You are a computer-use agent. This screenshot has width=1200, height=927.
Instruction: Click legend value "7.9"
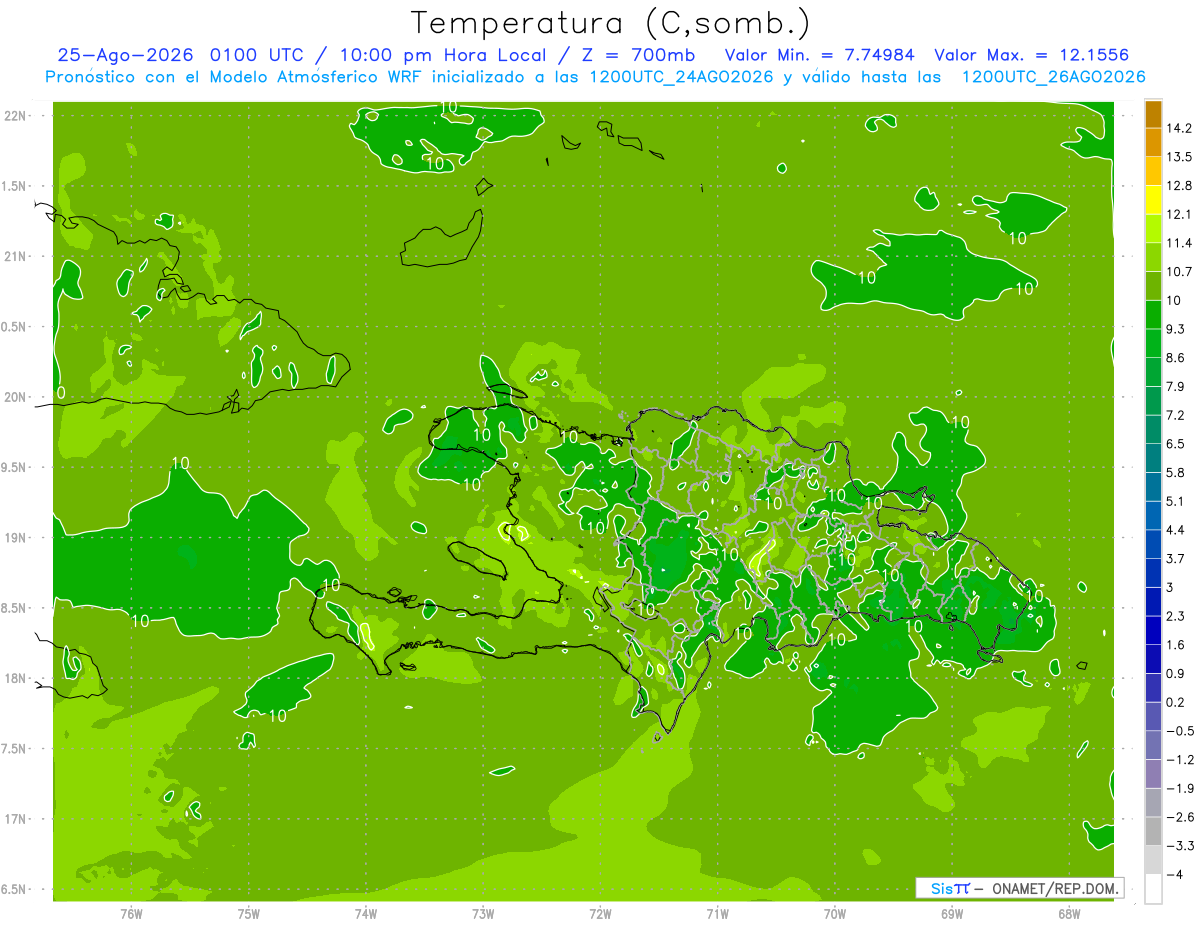point(1176,386)
